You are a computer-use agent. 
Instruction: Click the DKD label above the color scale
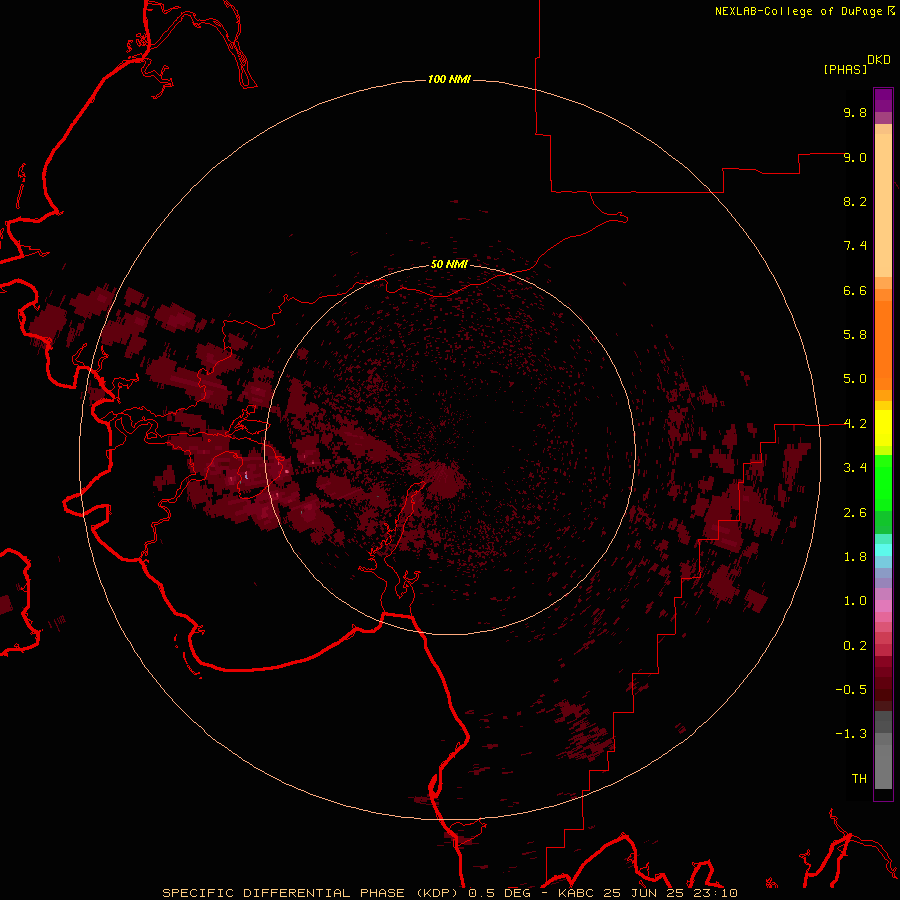click(878, 60)
